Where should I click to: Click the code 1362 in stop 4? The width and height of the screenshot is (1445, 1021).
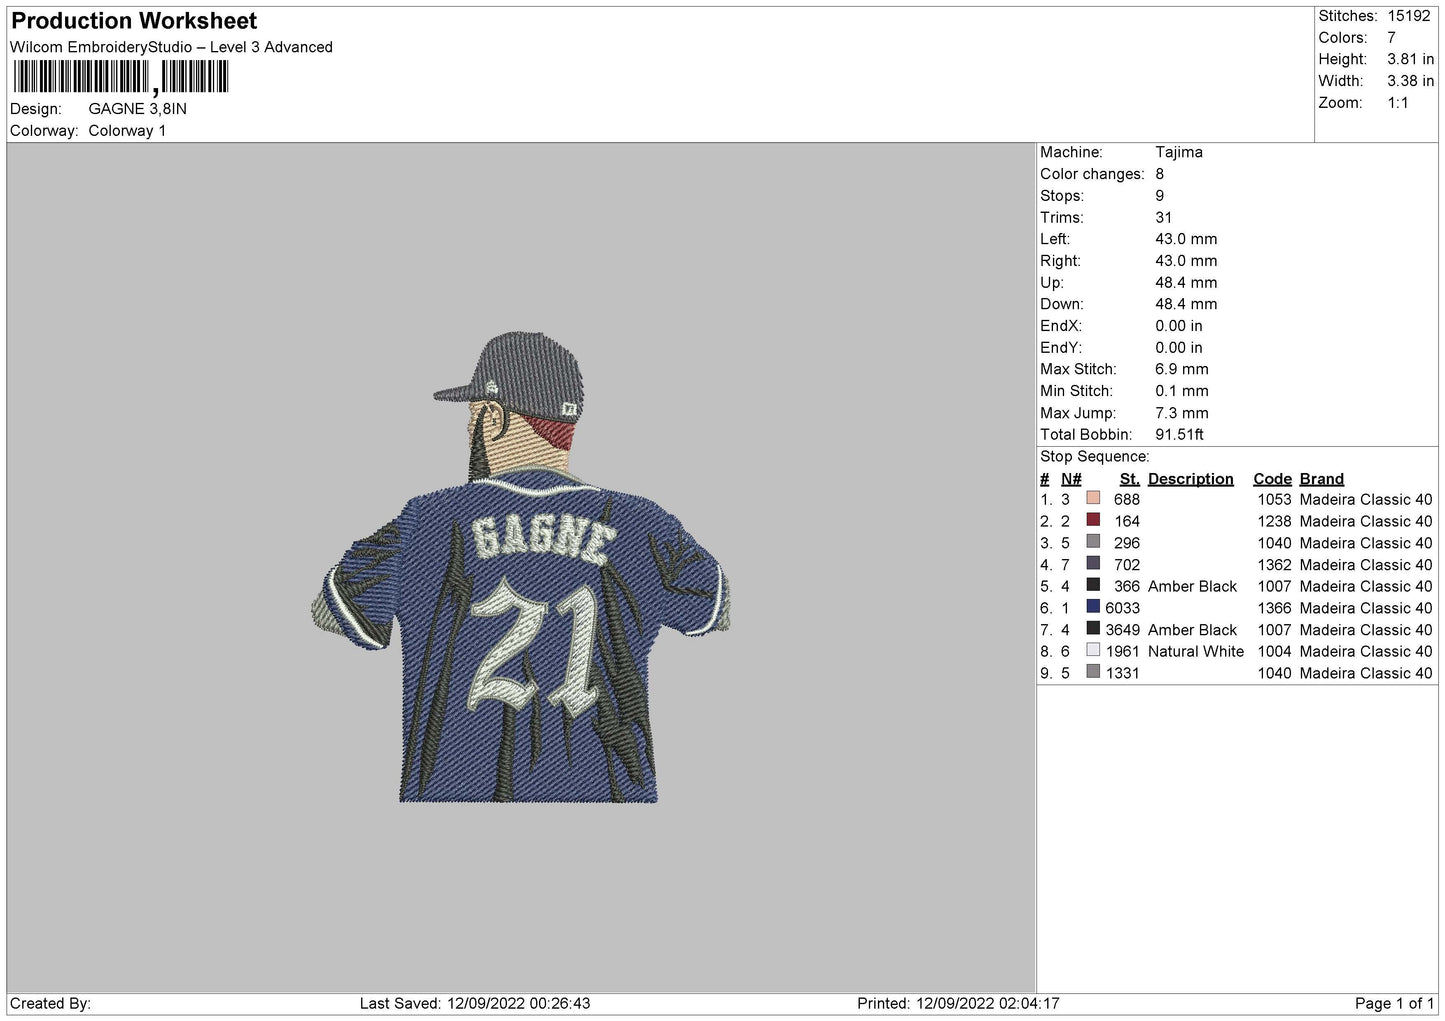1274,565
